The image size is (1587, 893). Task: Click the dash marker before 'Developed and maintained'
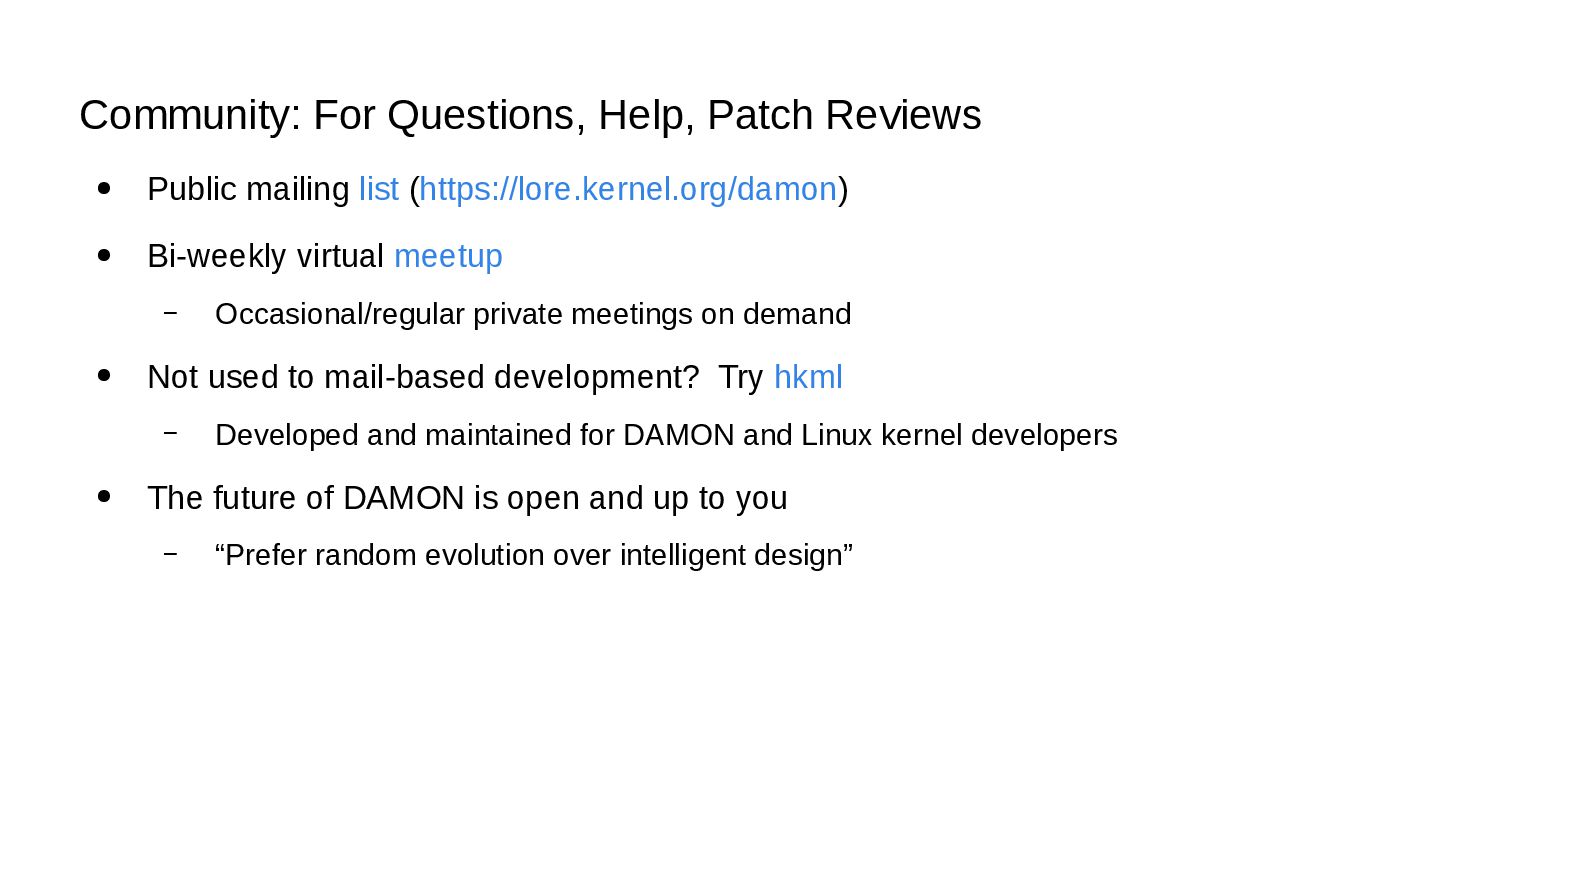click(x=171, y=433)
